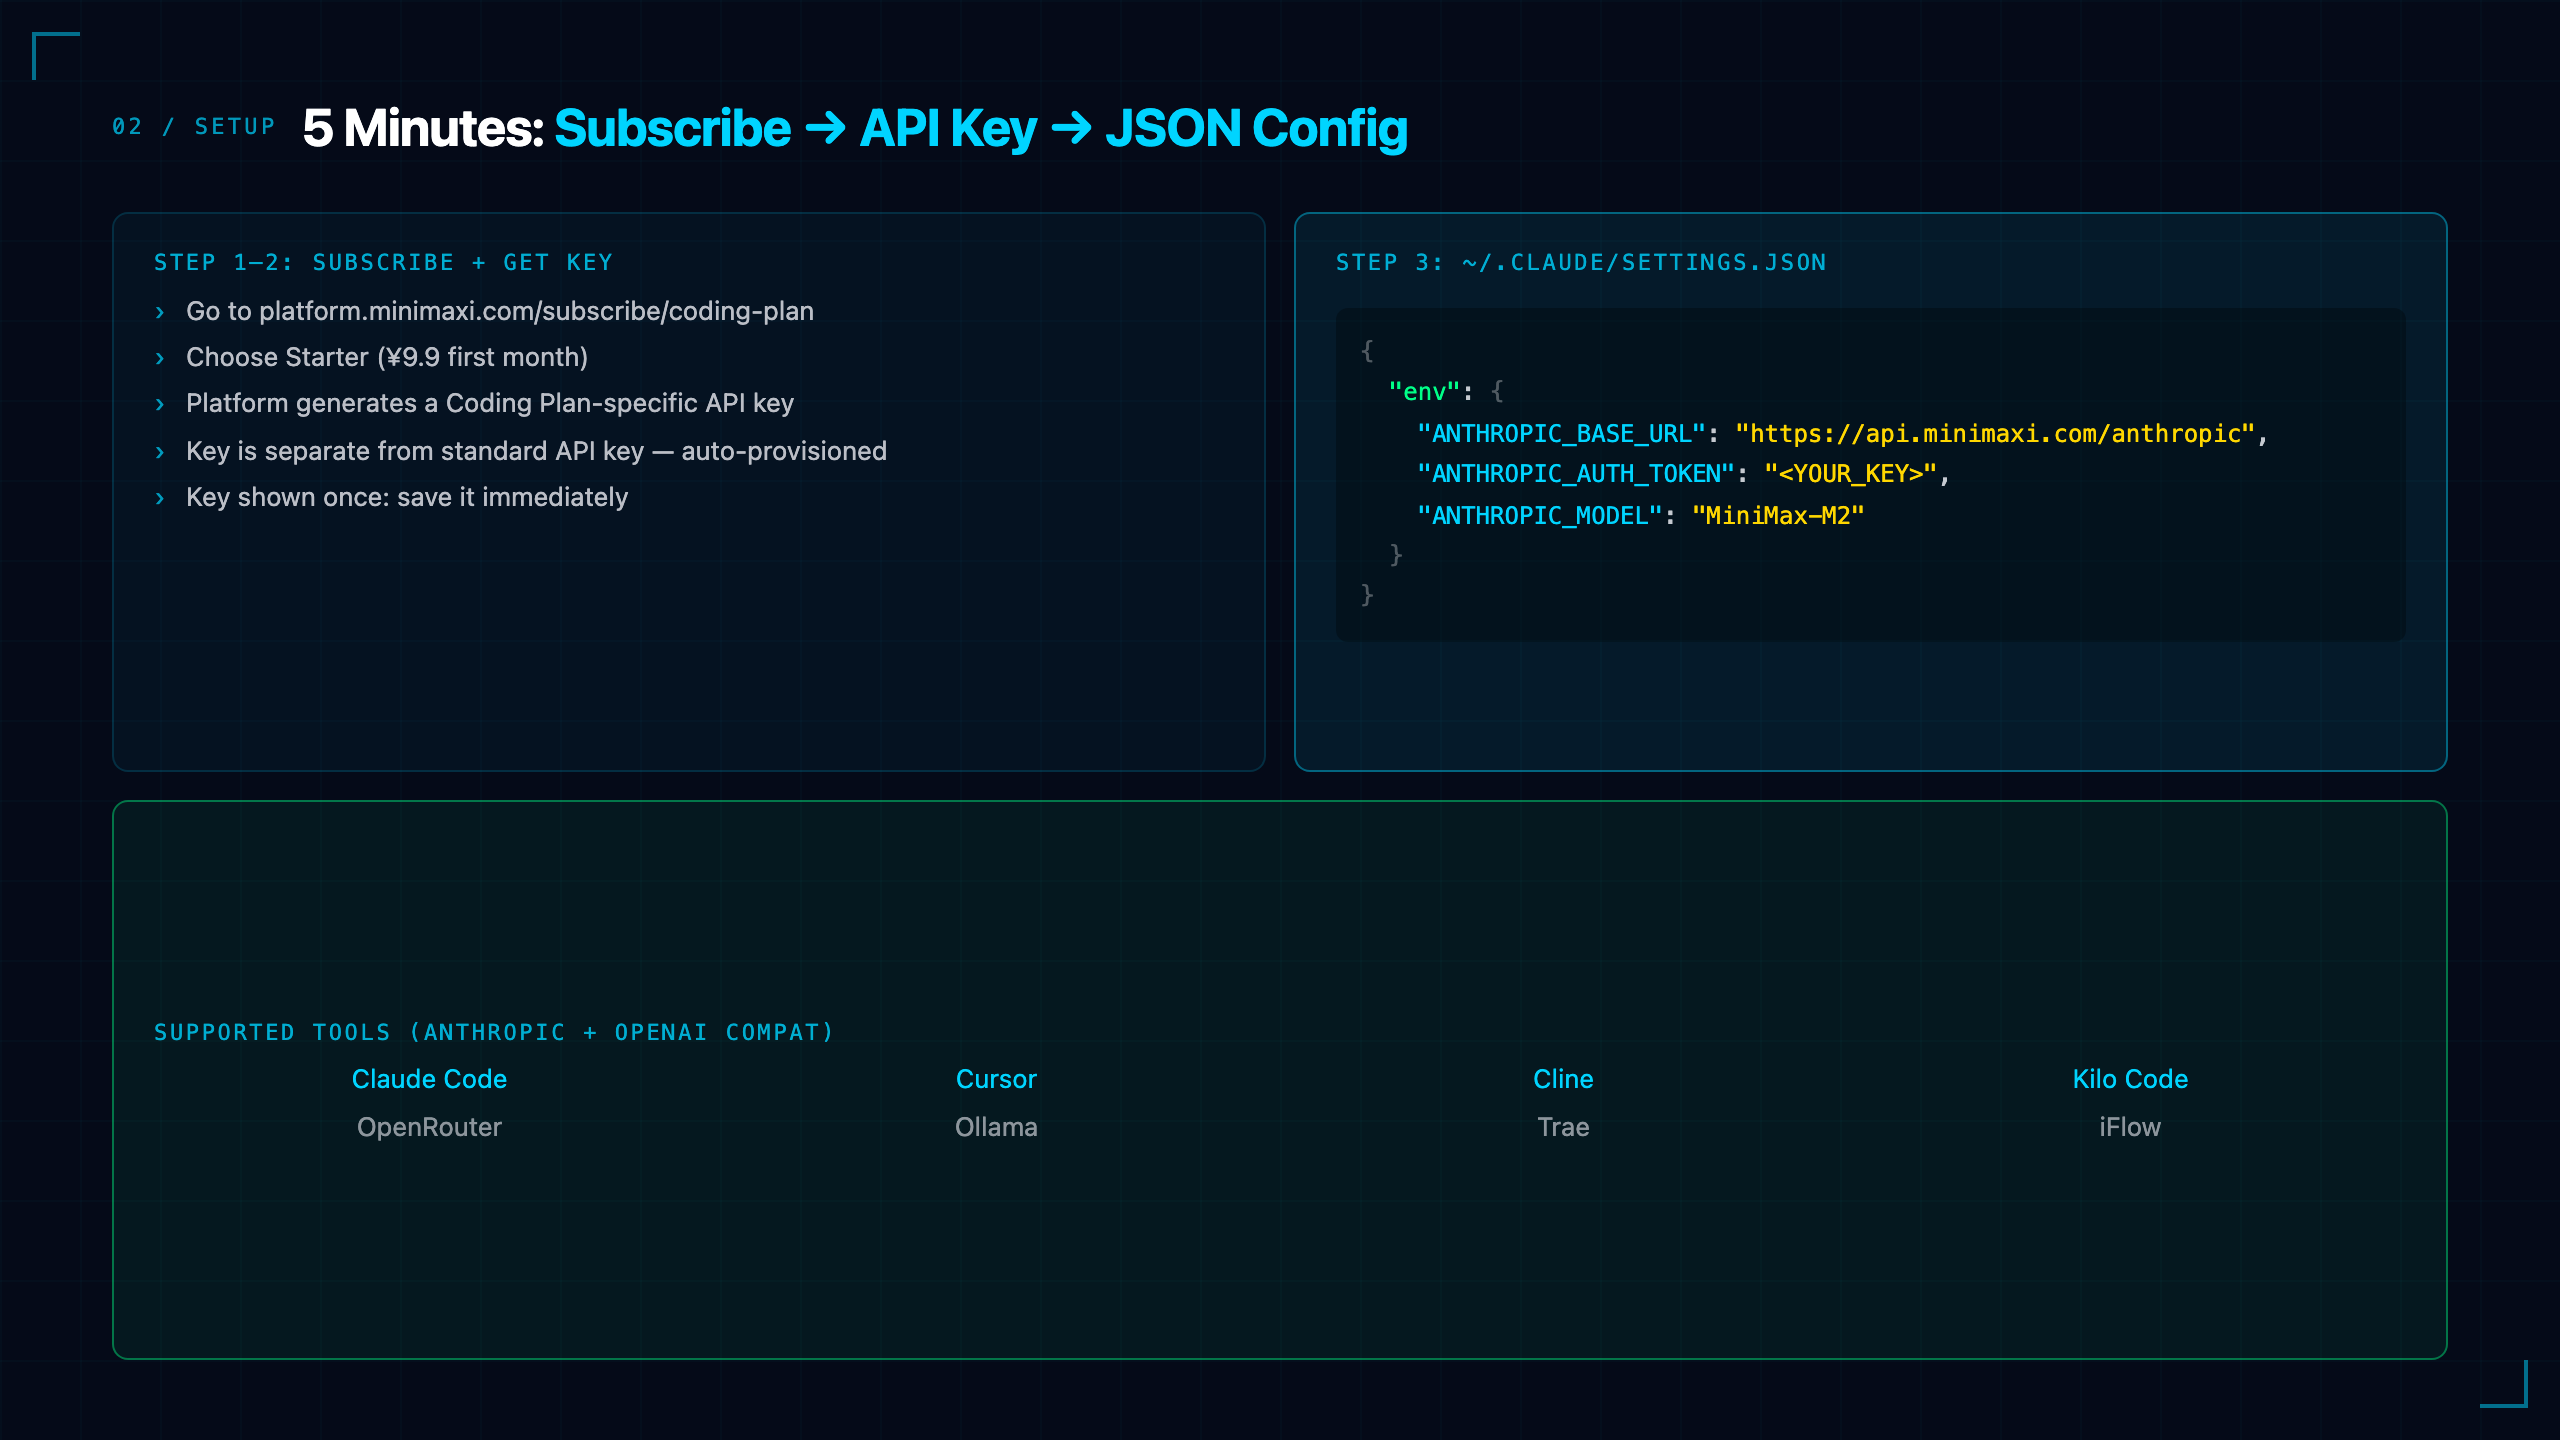
Task: Select the OpenRouter label
Action: point(429,1127)
